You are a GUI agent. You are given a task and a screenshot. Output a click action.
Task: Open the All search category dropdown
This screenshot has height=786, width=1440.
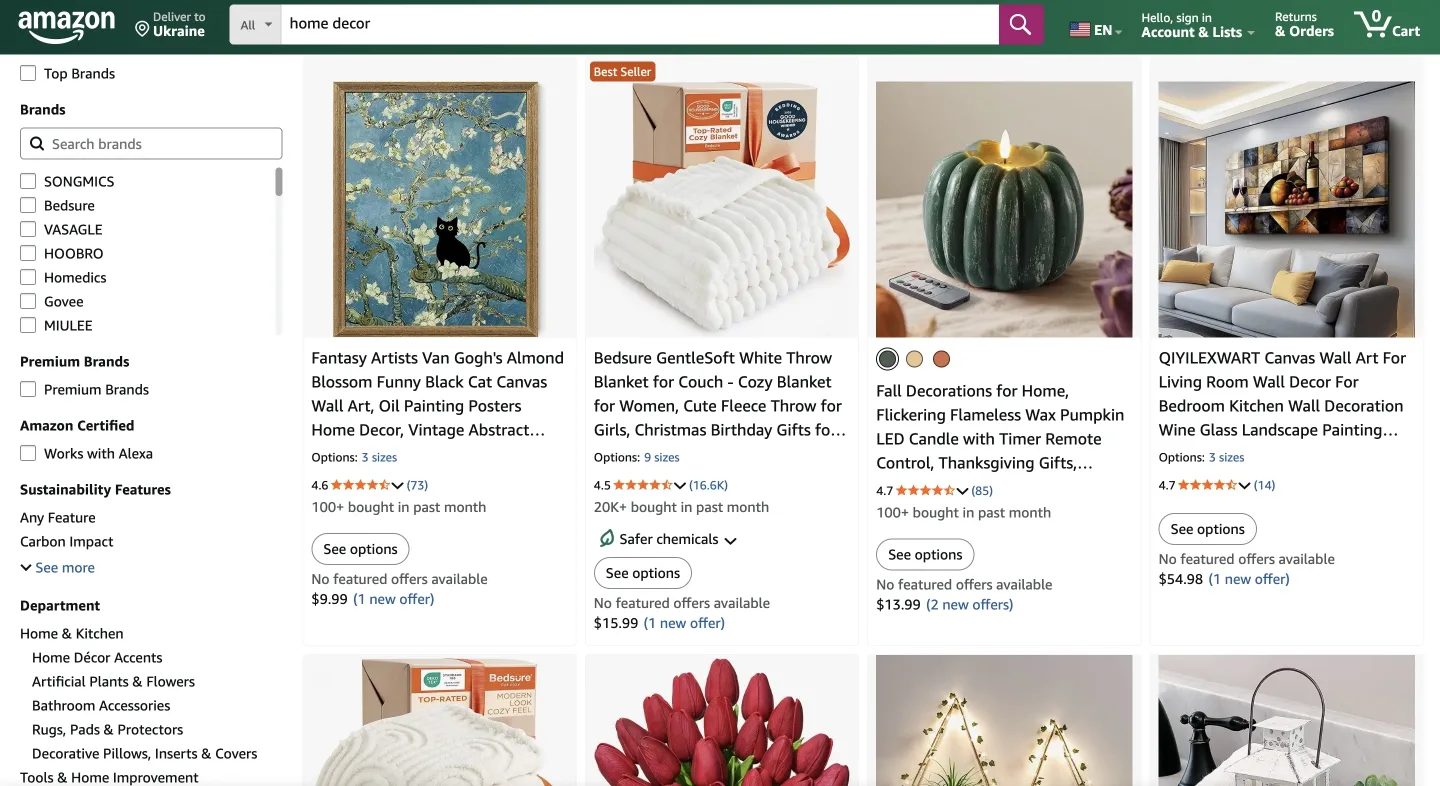pyautogui.click(x=254, y=23)
